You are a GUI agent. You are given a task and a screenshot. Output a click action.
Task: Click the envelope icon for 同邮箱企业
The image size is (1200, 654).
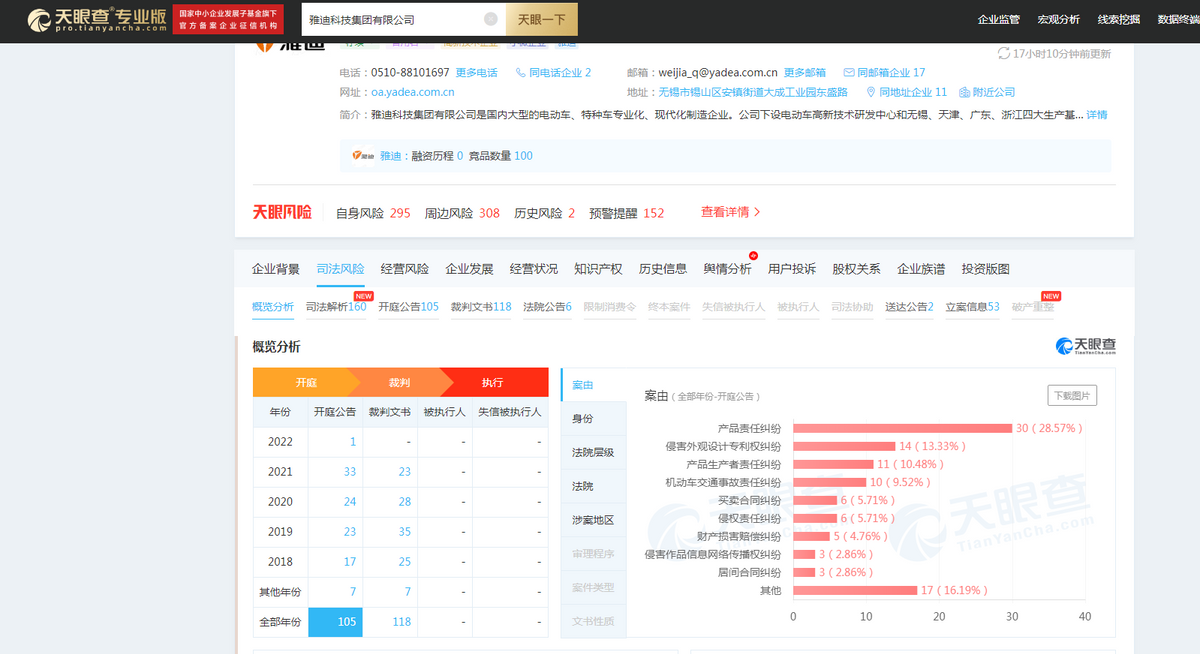[x=849, y=73]
